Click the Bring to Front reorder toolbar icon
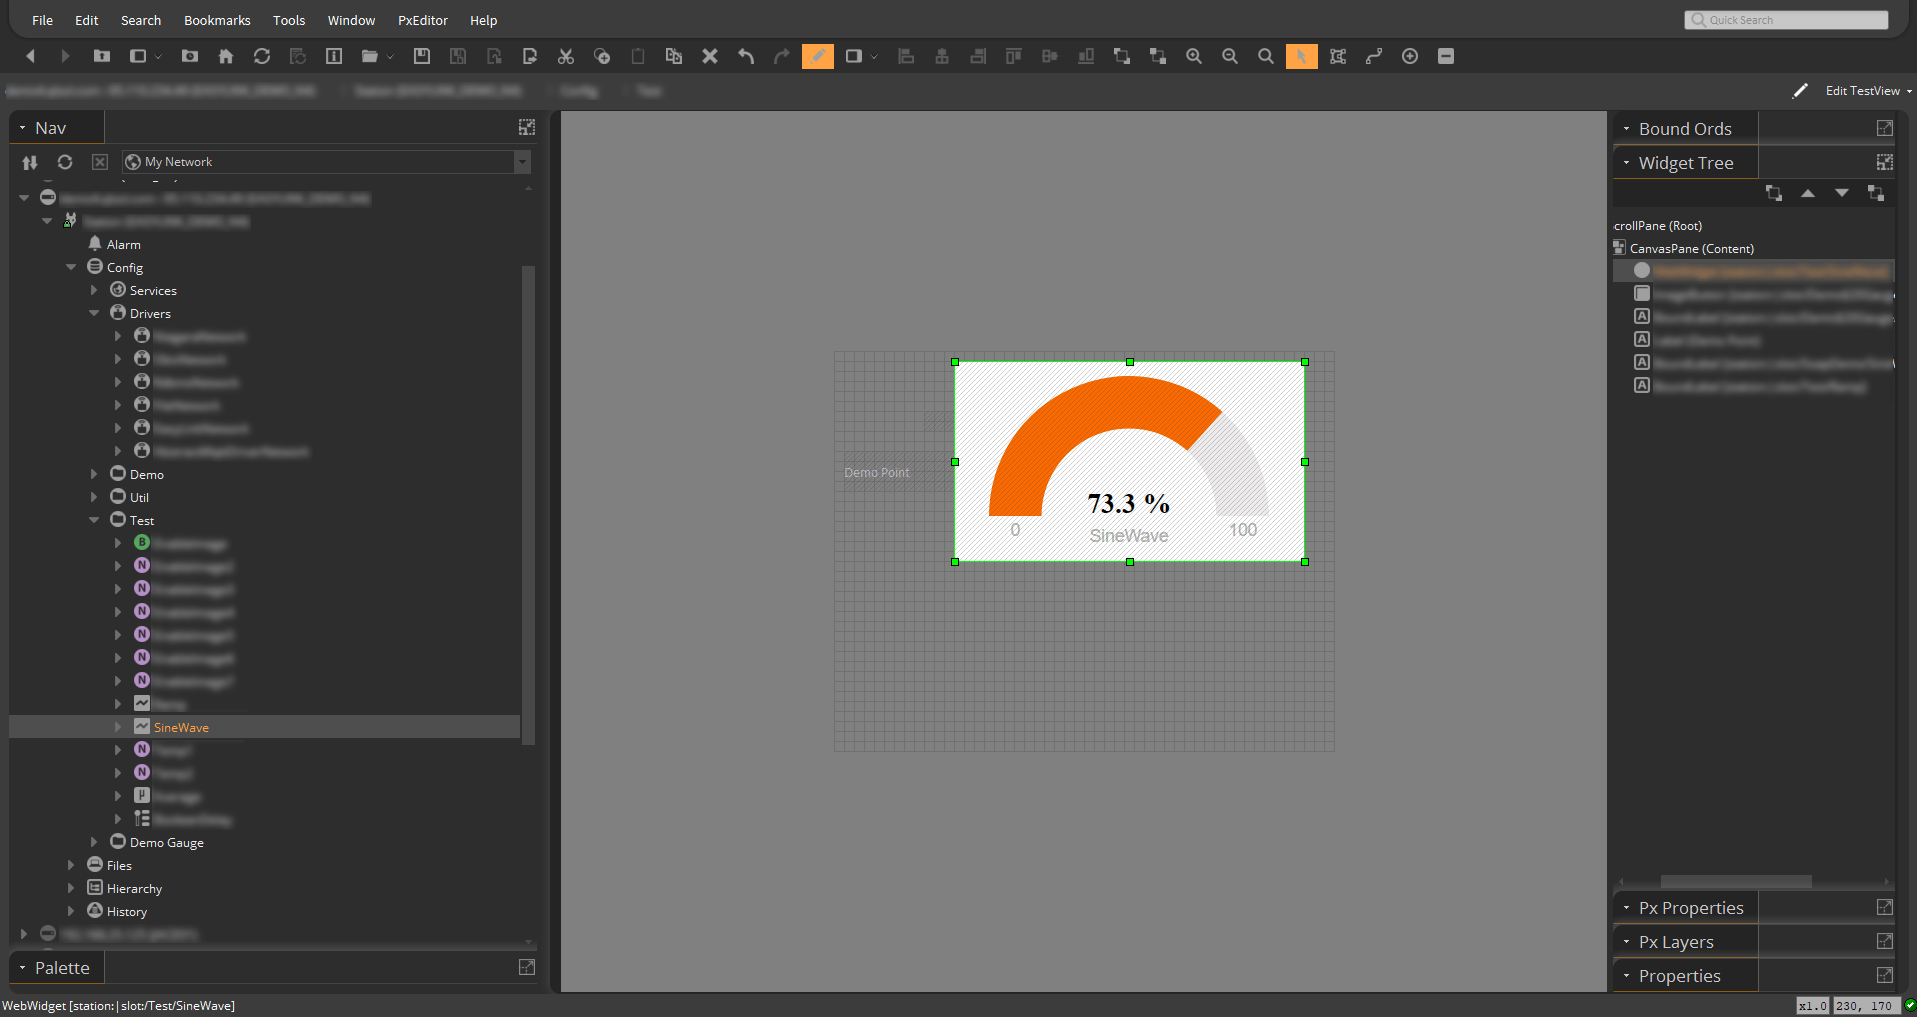This screenshot has width=1917, height=1017. pyautogui.click(x=1122, y=56)
